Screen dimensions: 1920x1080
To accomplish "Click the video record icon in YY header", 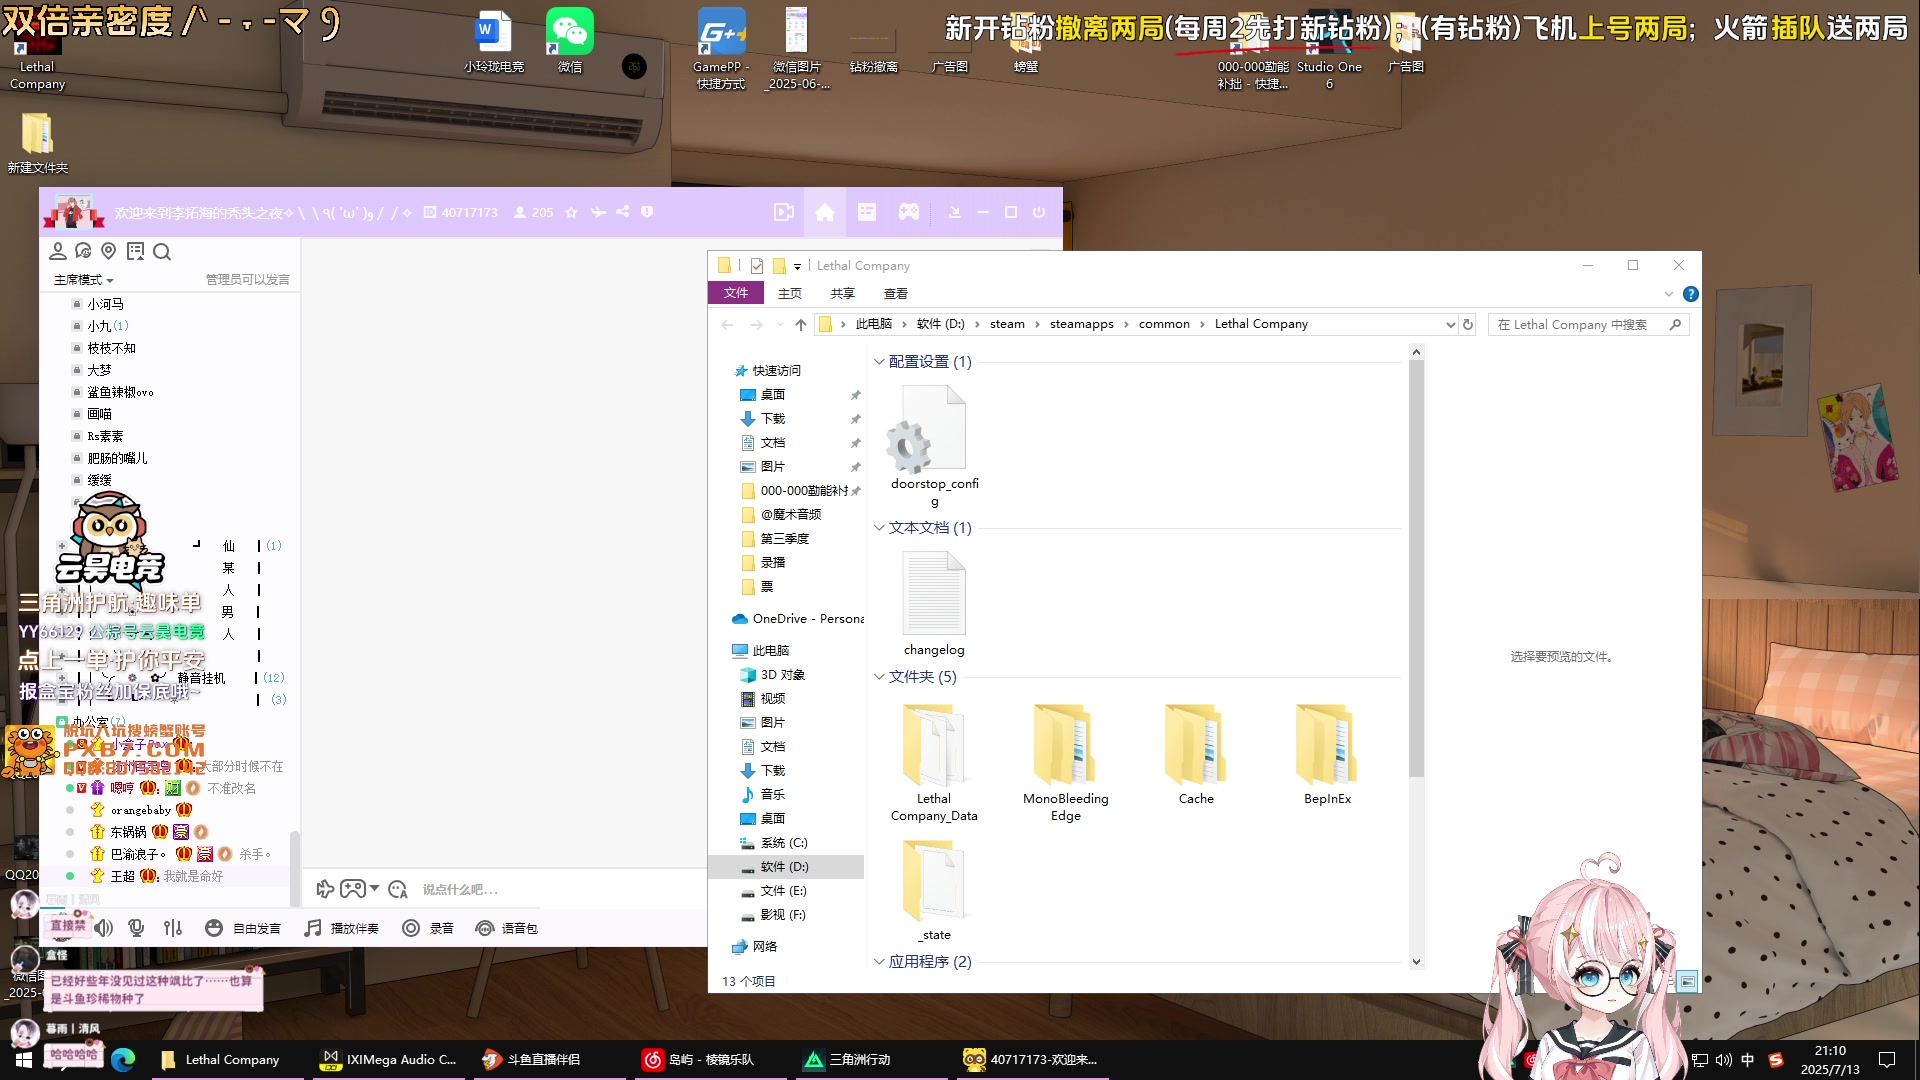I will tap(784, 212).
